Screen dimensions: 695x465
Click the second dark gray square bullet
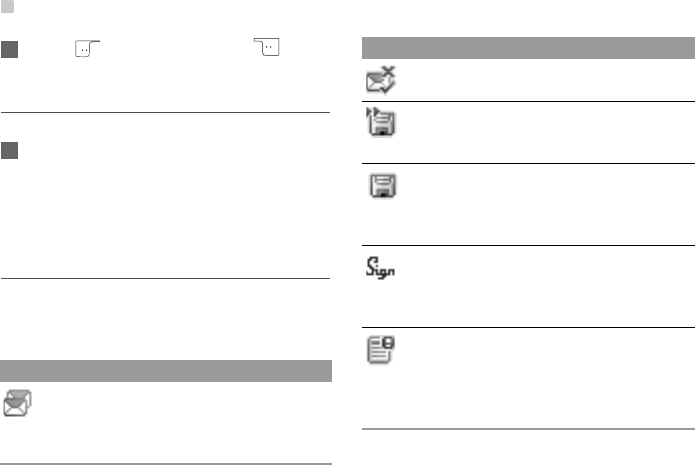click(9, 151)
